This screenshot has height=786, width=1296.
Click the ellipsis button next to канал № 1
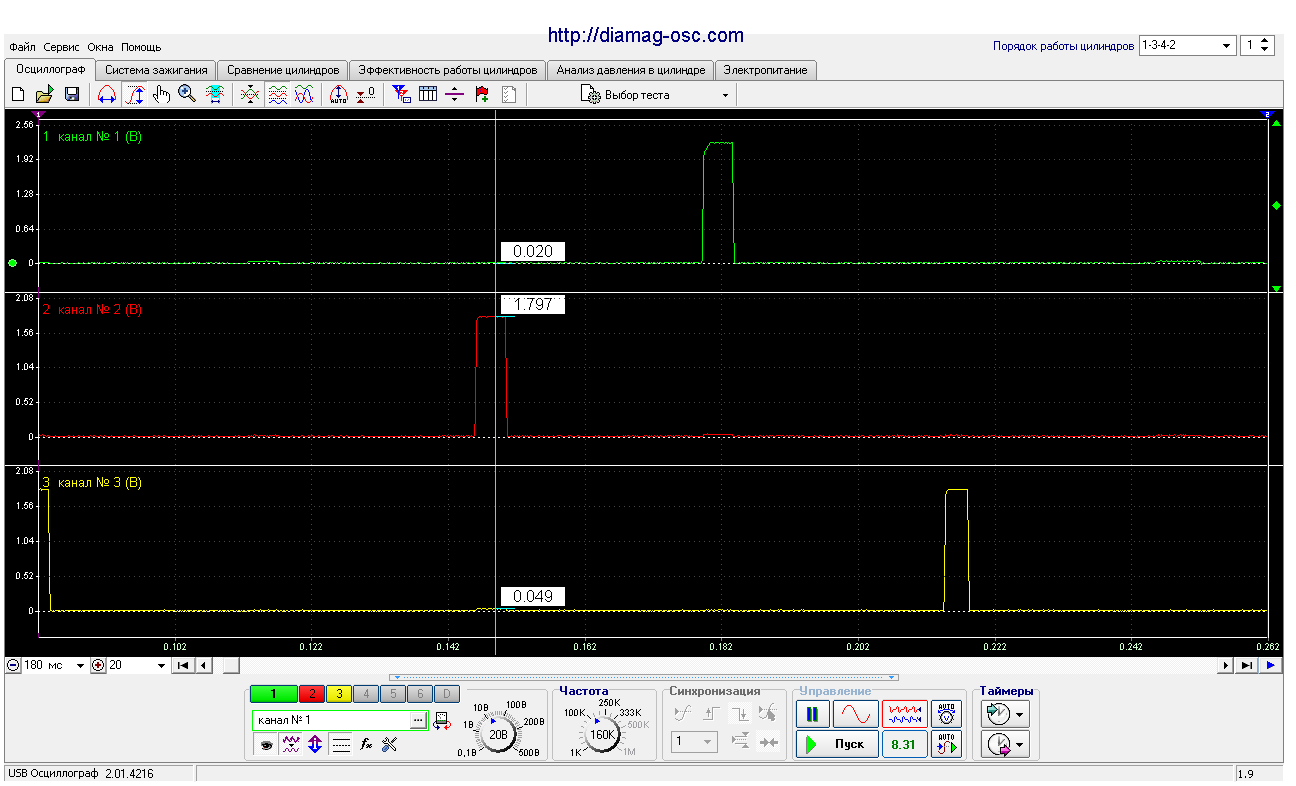point(418,720)
